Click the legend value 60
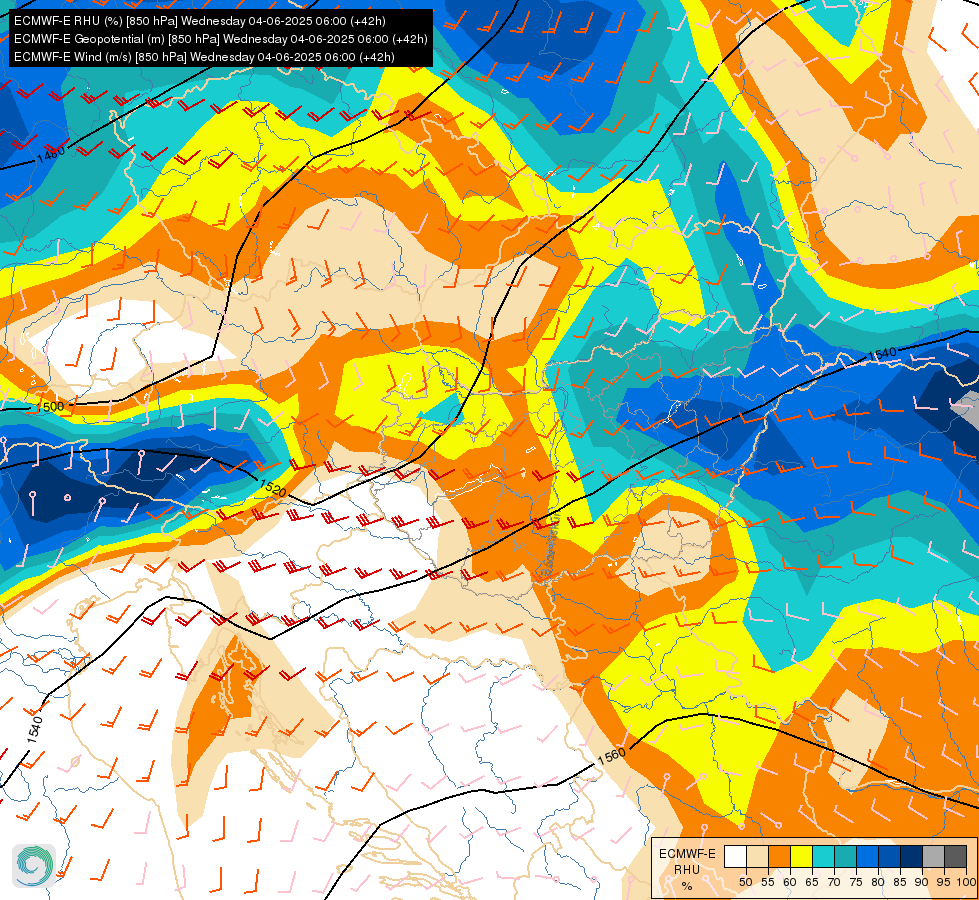 click(790, 882)
